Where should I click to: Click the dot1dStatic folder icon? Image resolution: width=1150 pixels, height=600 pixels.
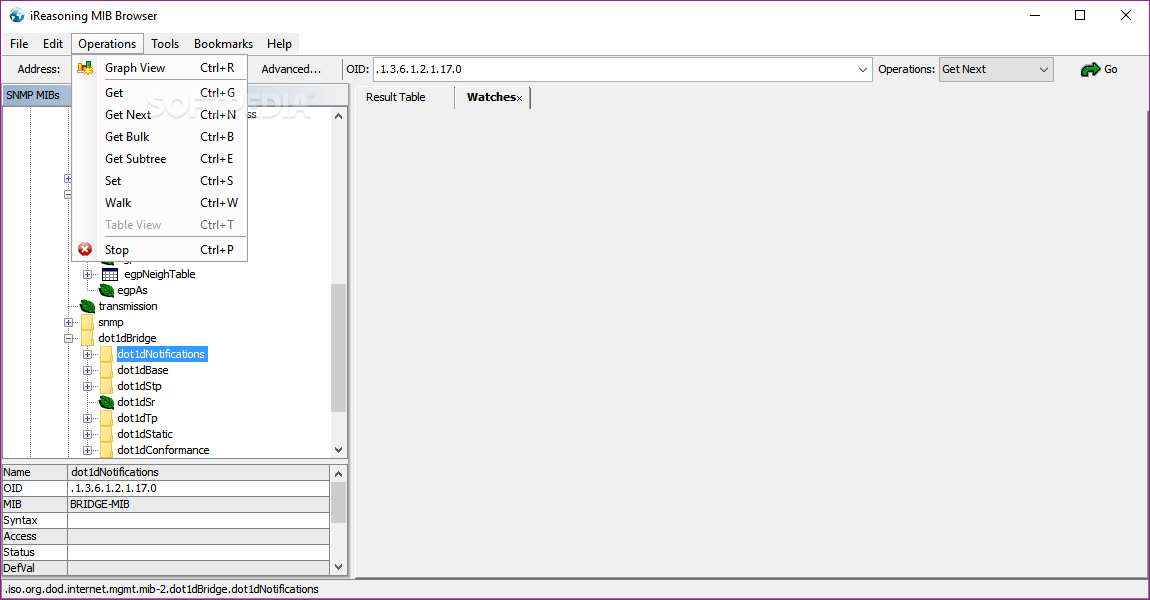107,434
